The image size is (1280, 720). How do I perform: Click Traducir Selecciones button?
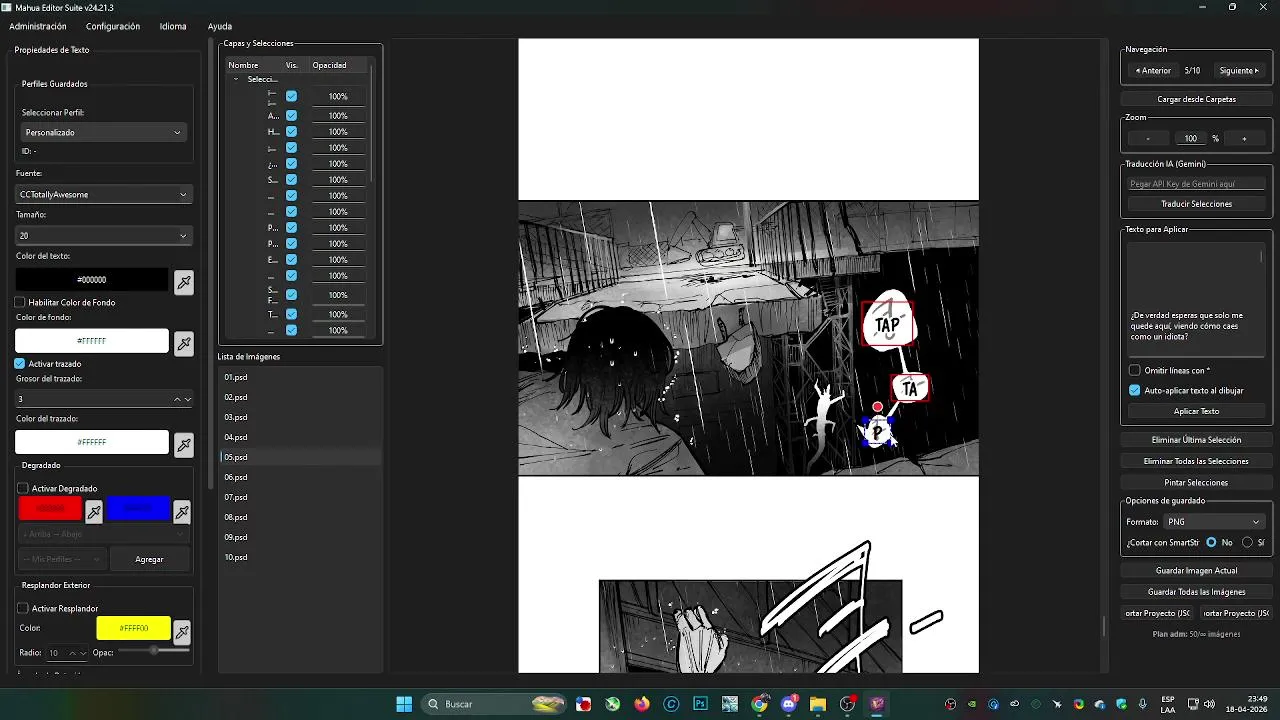click(x=1196, y=204)
